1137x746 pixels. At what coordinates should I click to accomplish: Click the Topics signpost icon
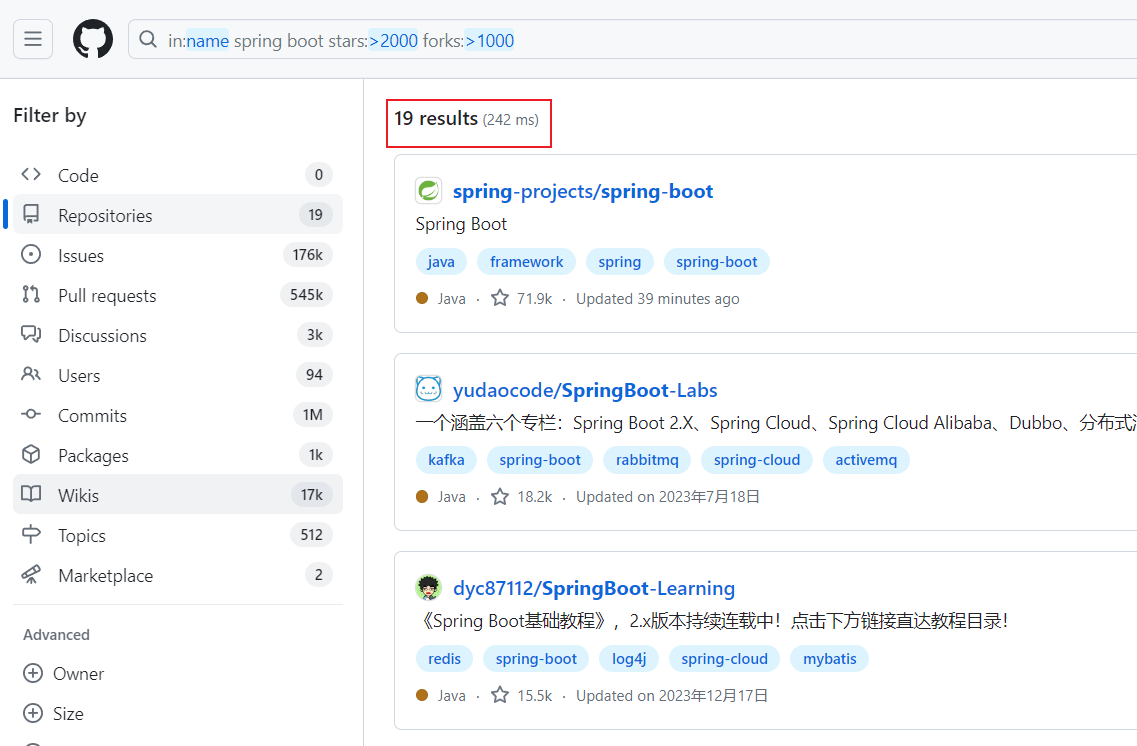(x=31, y=534)
